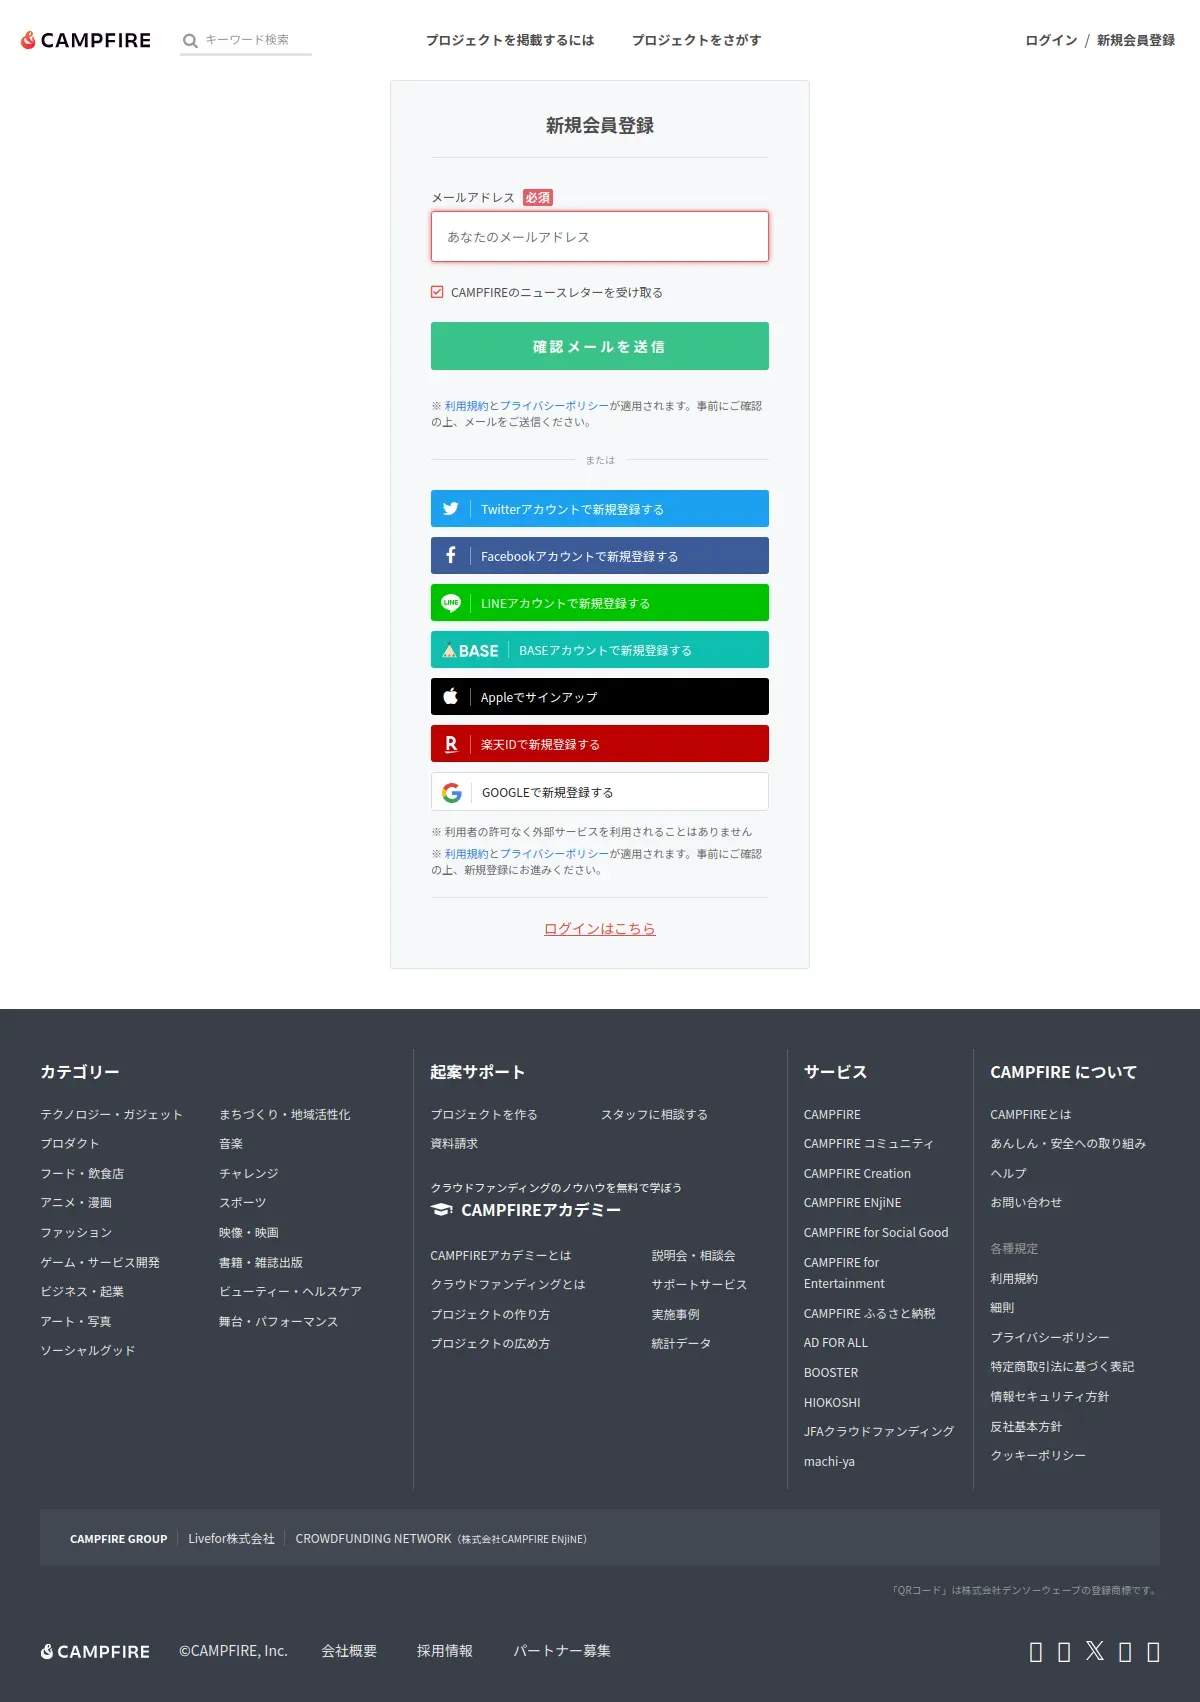Click the 確認メールを送信 button
Image resolution: width=1200 pixels, height=1702 pixels.
(x=600, y=346)
